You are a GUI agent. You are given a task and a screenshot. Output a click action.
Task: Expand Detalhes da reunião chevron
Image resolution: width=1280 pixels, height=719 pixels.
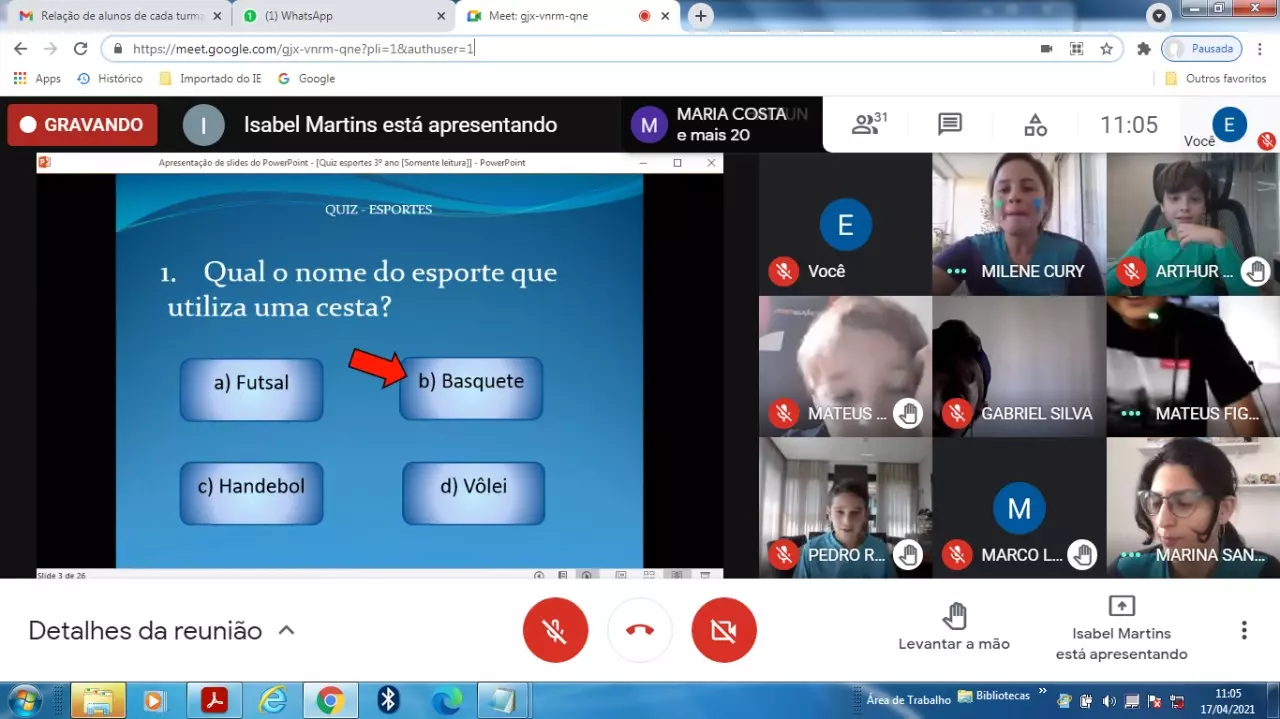[286, 631]
